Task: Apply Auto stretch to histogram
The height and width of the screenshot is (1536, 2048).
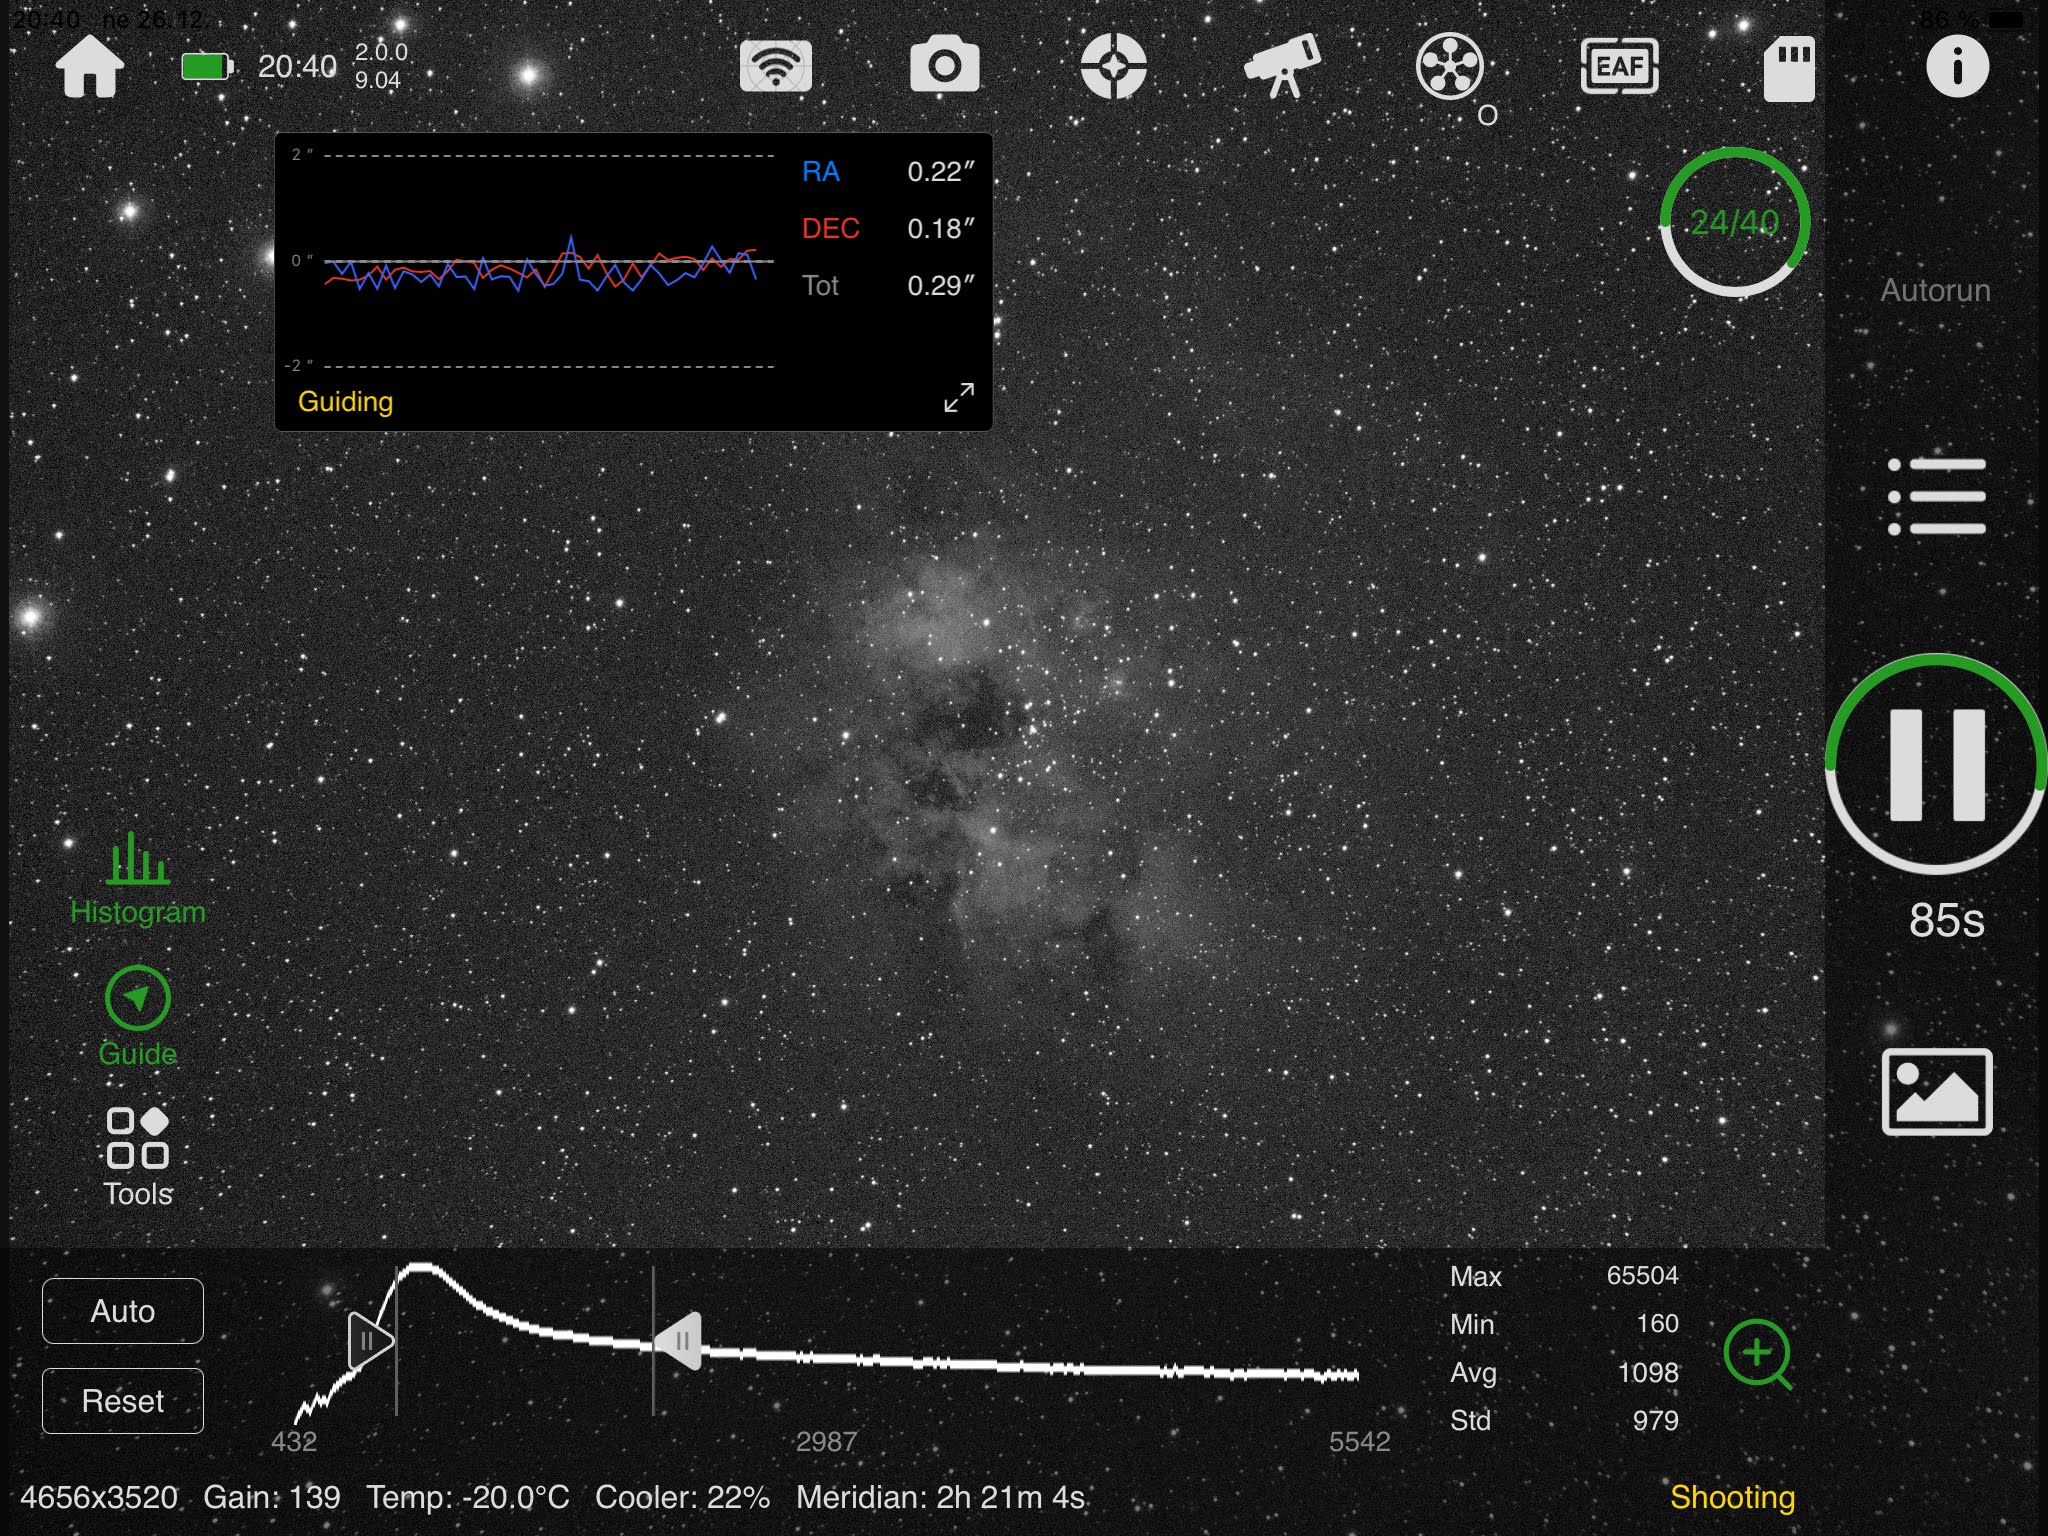Action: click(122, 1311)
